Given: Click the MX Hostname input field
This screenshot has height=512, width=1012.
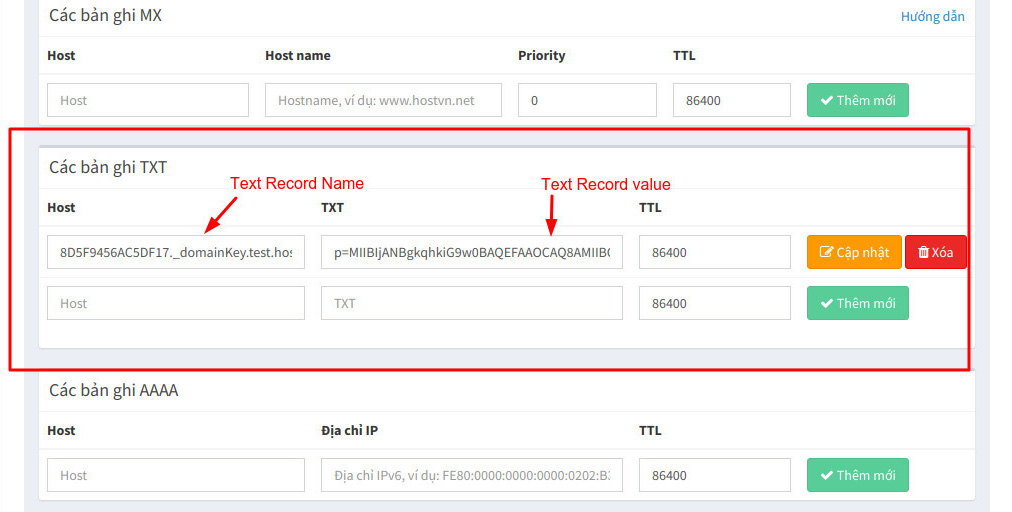Looking at the screenshot, I should click(383, 100).
